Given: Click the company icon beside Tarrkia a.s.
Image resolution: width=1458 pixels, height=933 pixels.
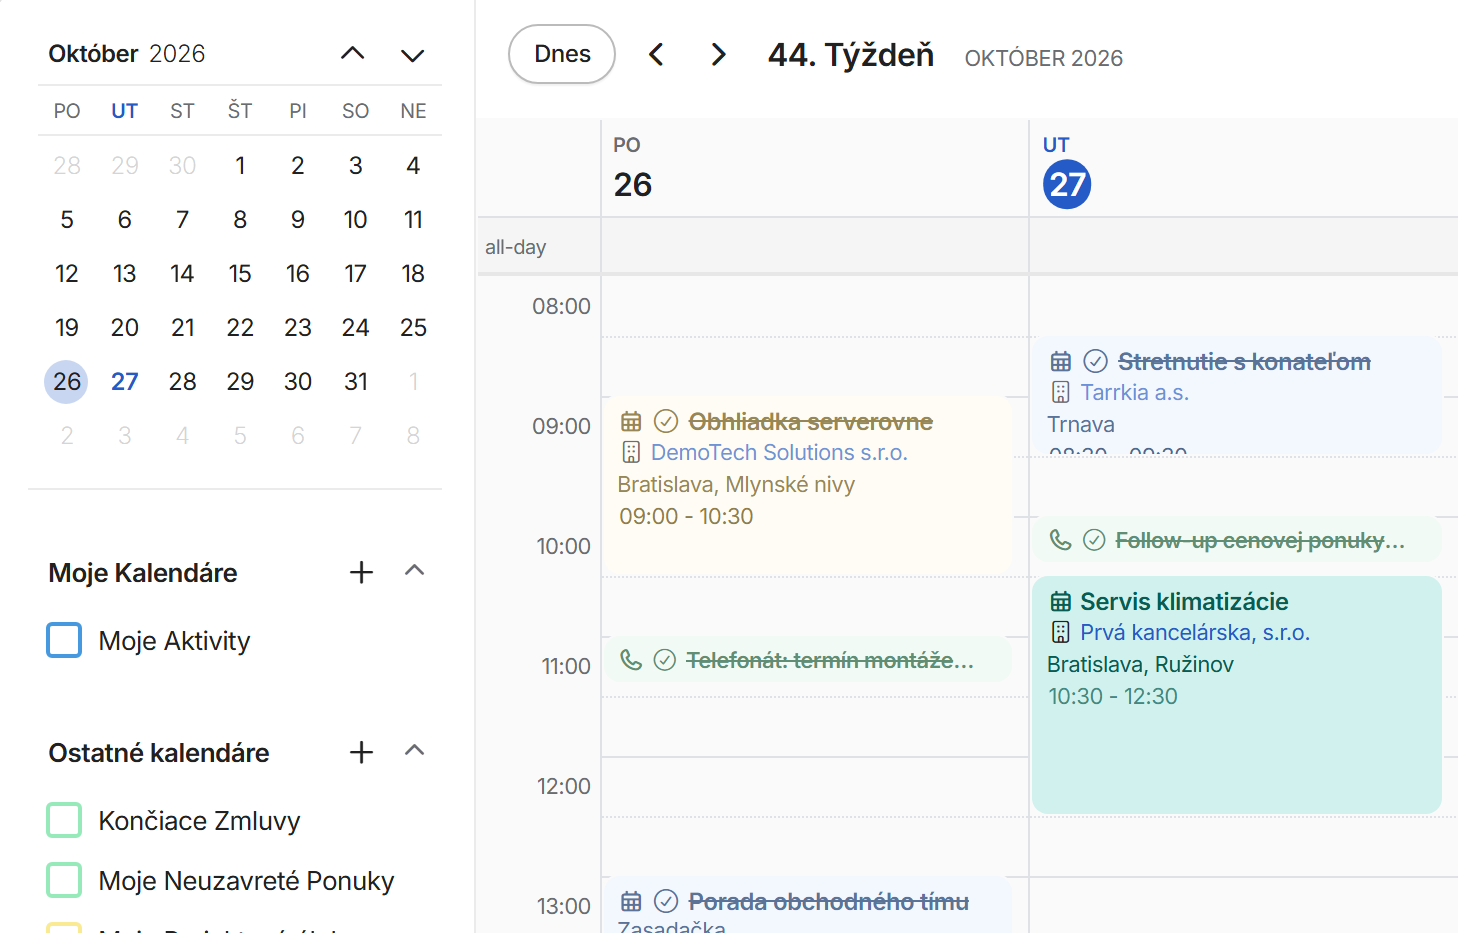Looking at the screenshot, I should point(1061,393).
